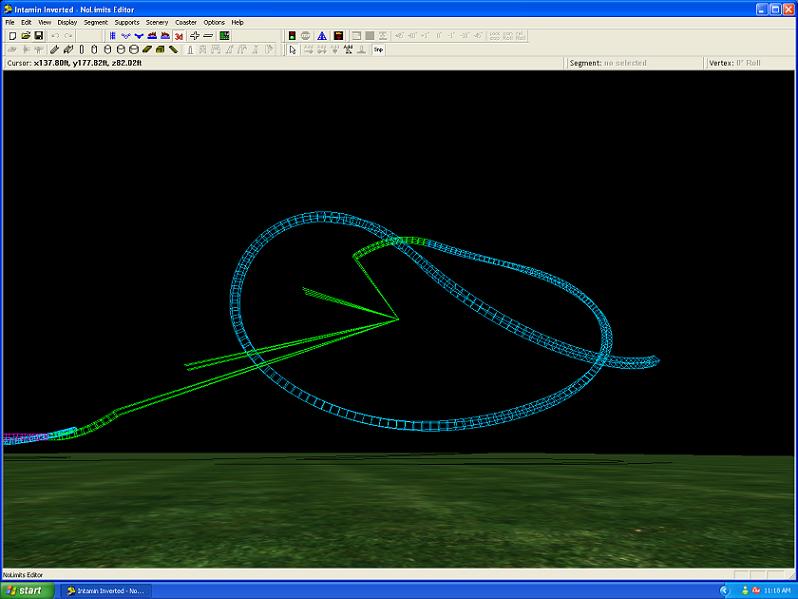This screenshot has height=599, width=798.
Task: Open the Help menu
Action: (237, 22)
